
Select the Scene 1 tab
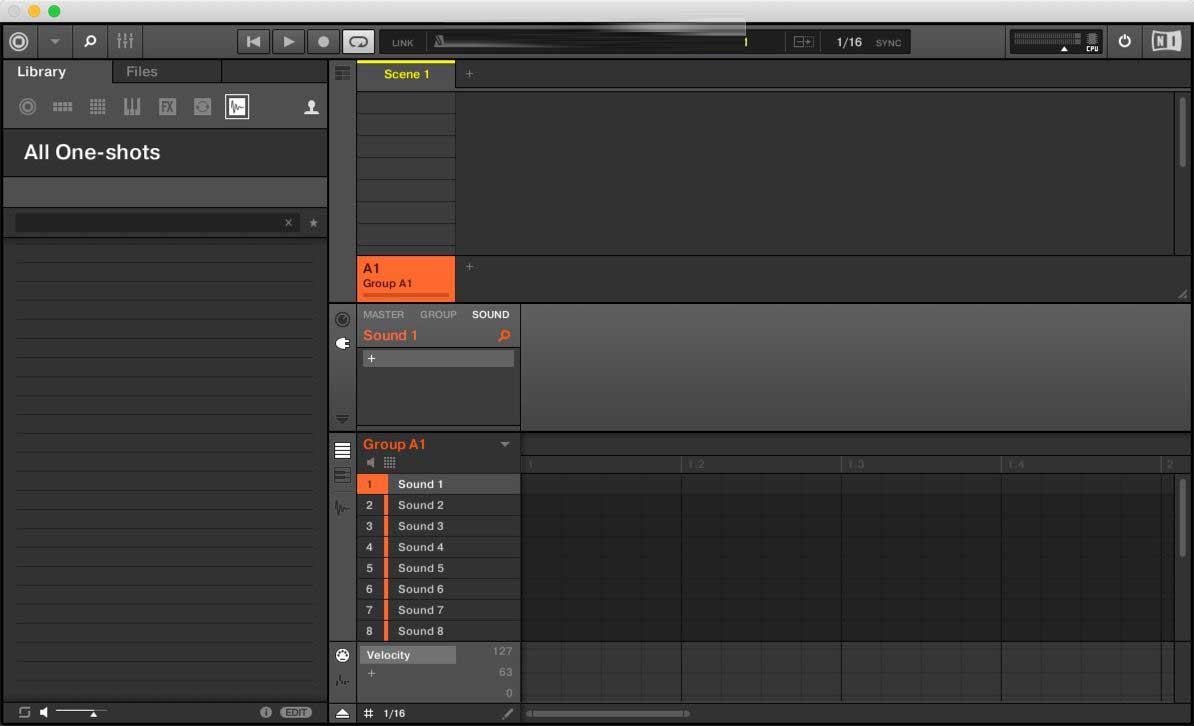coord(406,74)
